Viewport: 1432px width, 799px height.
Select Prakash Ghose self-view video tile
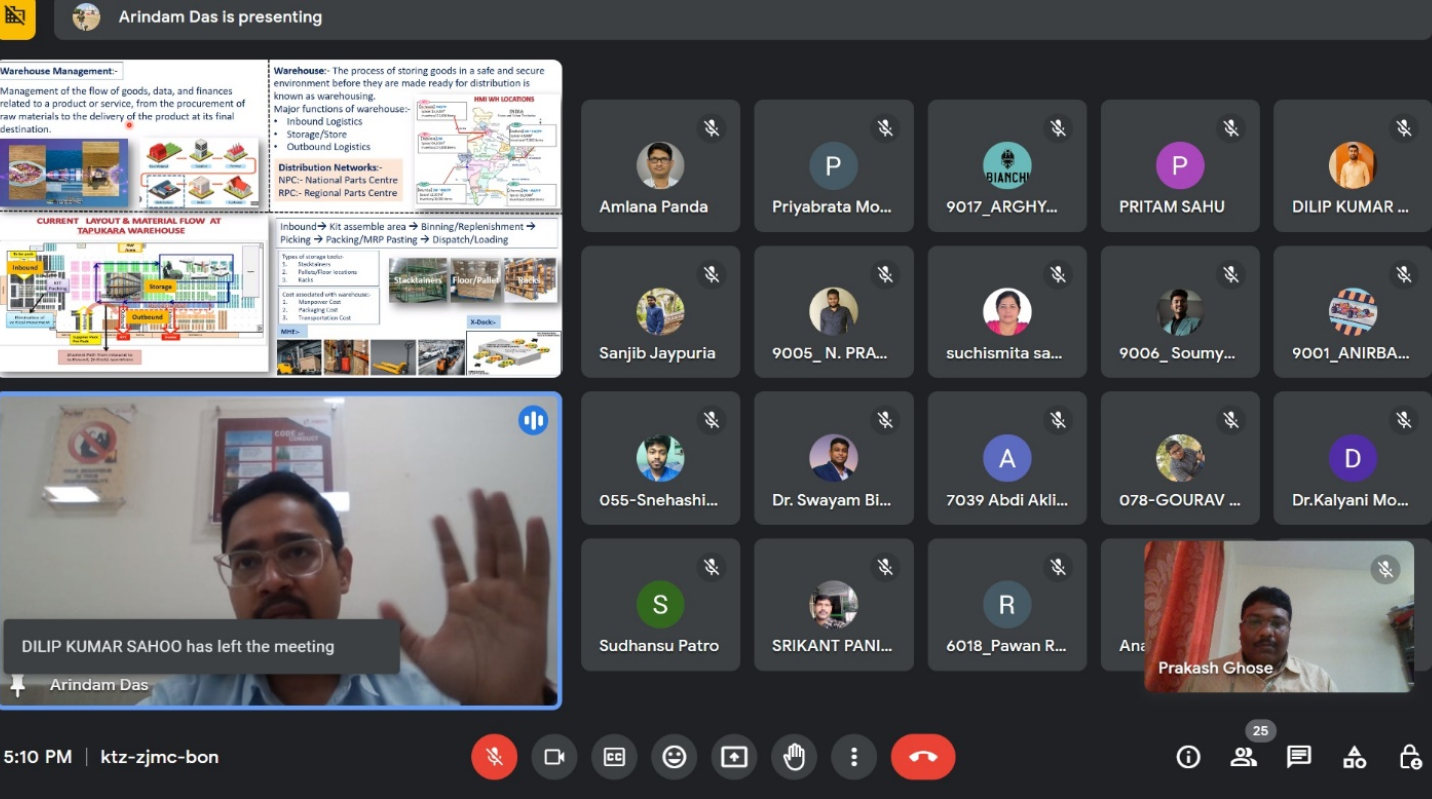click(1279, 616)
